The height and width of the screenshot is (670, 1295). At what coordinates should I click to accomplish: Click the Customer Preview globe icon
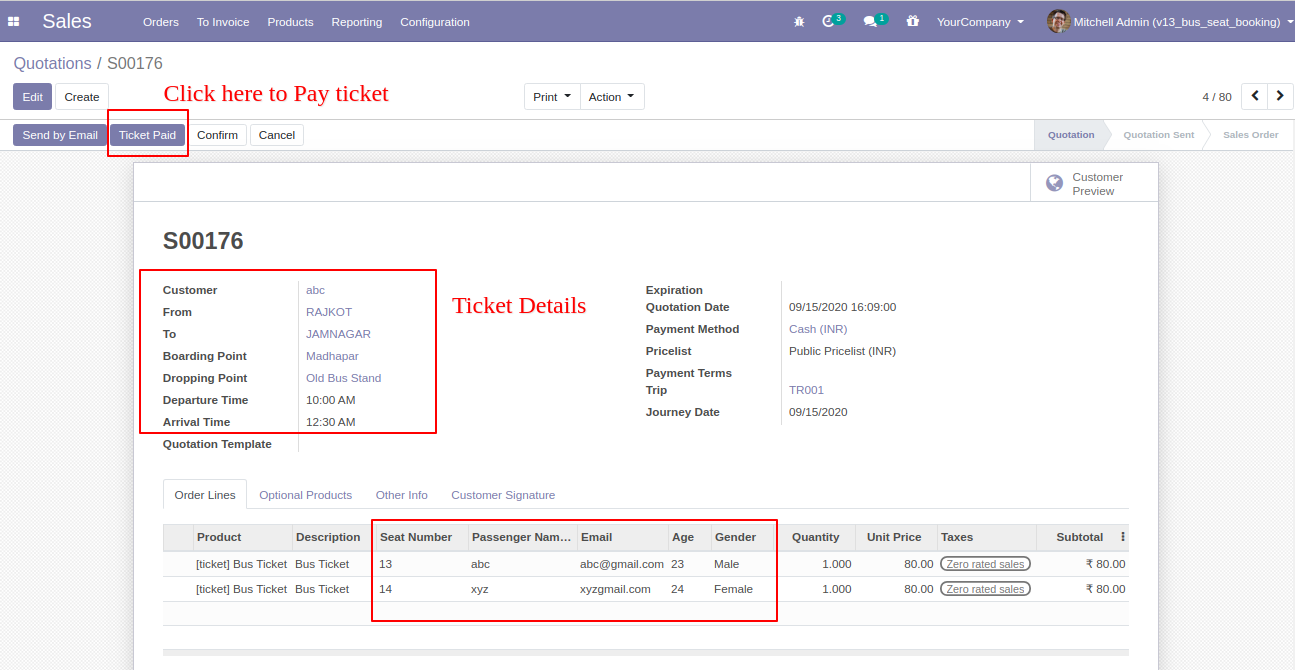pyautogui.click(x=1054, y=183)
